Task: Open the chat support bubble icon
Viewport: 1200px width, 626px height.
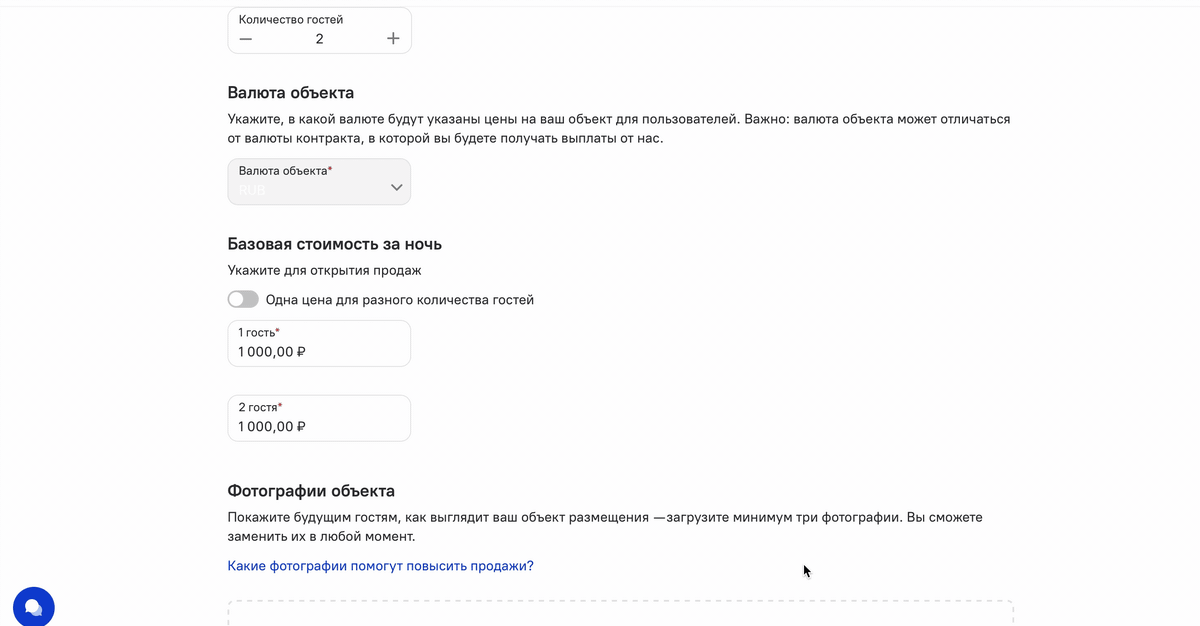Action: tap(34, 606)
